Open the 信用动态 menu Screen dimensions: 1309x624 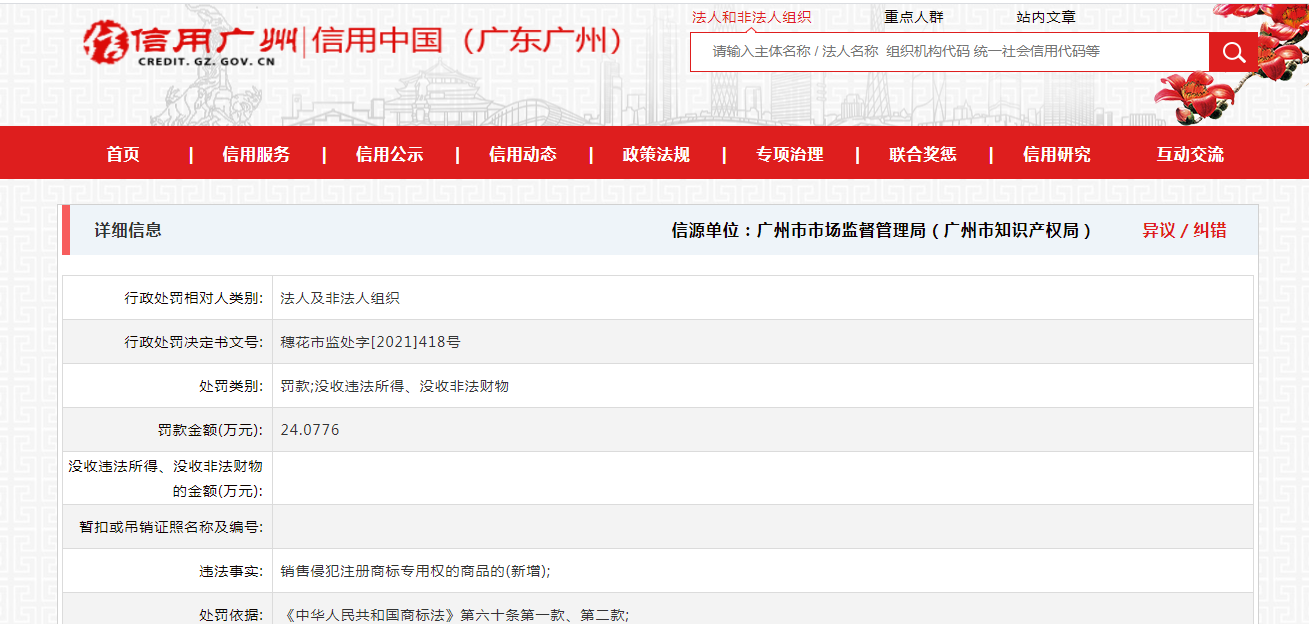pyautogui.click(x=522, y=154)
